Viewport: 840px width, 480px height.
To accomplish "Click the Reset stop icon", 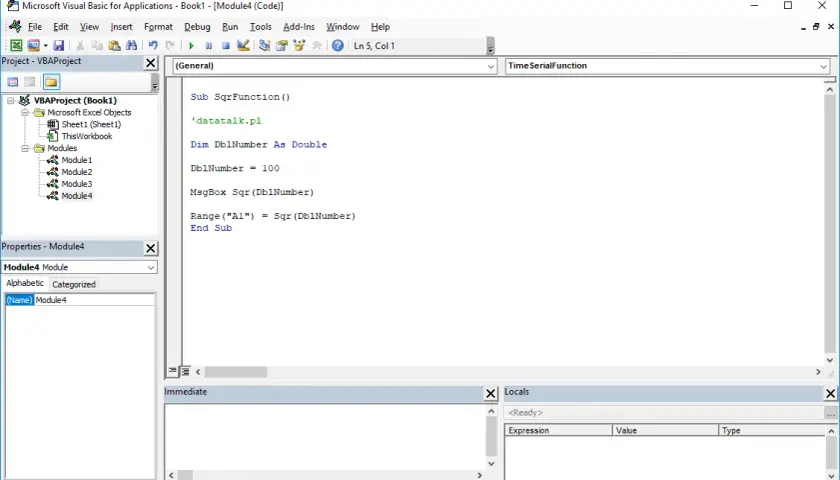I will (x=226, y=46).
